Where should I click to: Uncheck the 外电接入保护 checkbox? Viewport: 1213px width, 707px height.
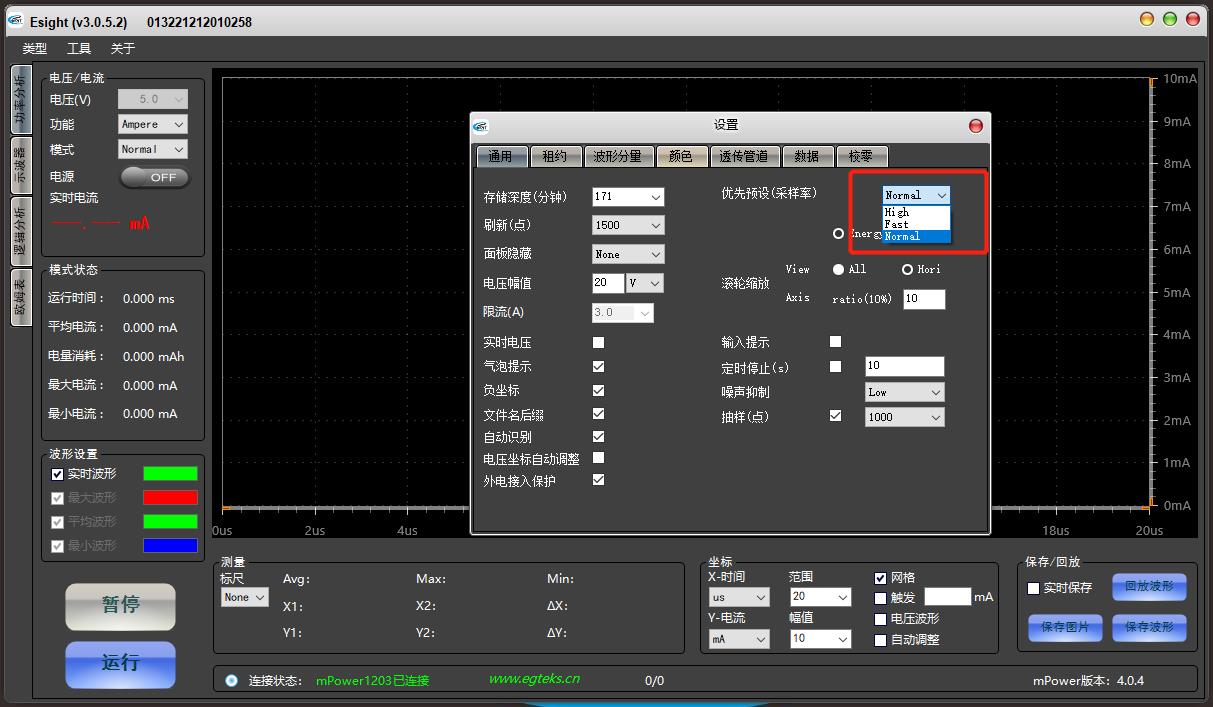pos(598,480)
